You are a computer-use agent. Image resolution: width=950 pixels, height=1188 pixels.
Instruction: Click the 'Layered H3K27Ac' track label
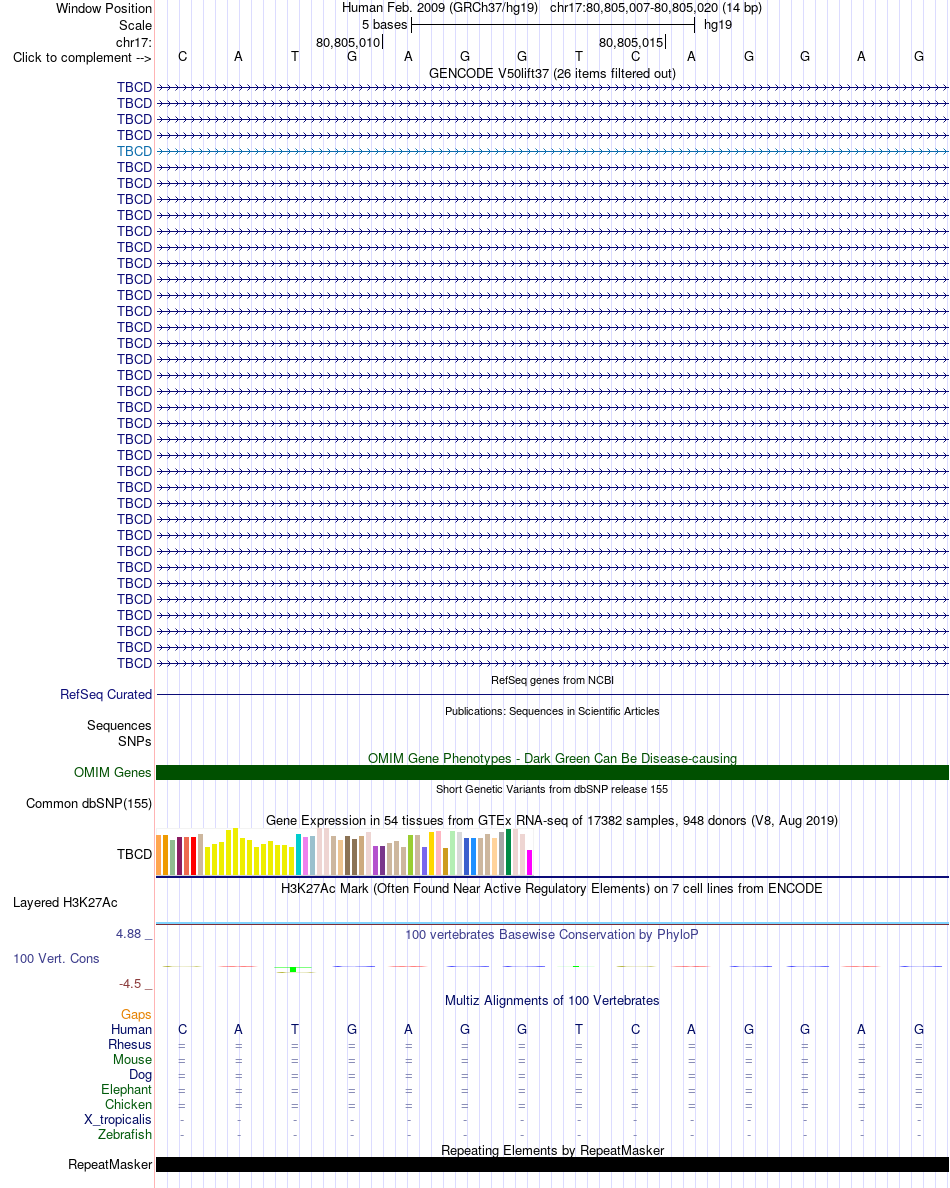click(65, 902)
